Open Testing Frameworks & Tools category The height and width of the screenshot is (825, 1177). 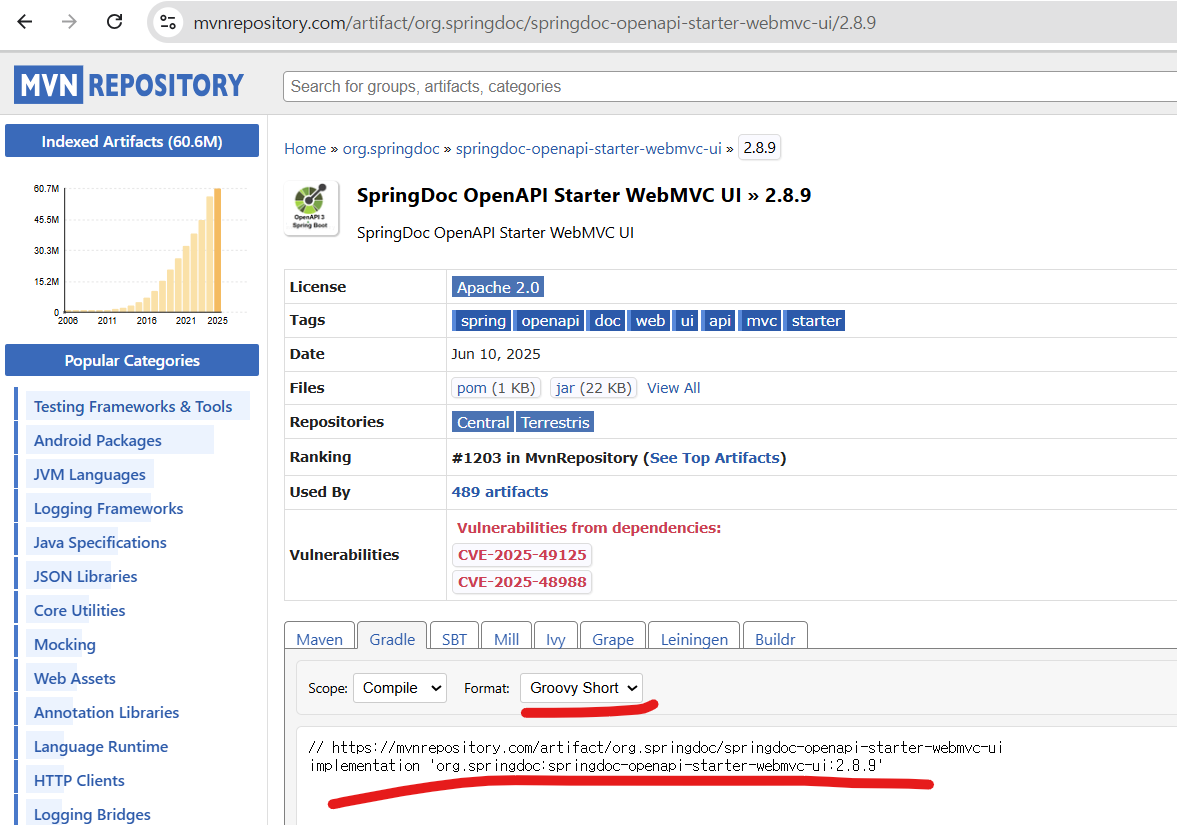(133, 406)
